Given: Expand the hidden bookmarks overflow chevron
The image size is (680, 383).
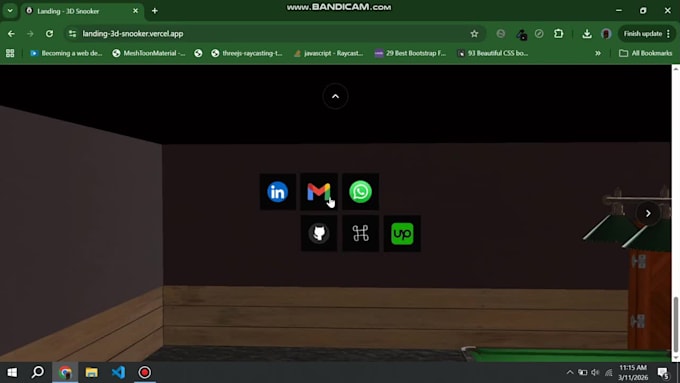Looking at the screenshot, I should [x=598, y=53].
